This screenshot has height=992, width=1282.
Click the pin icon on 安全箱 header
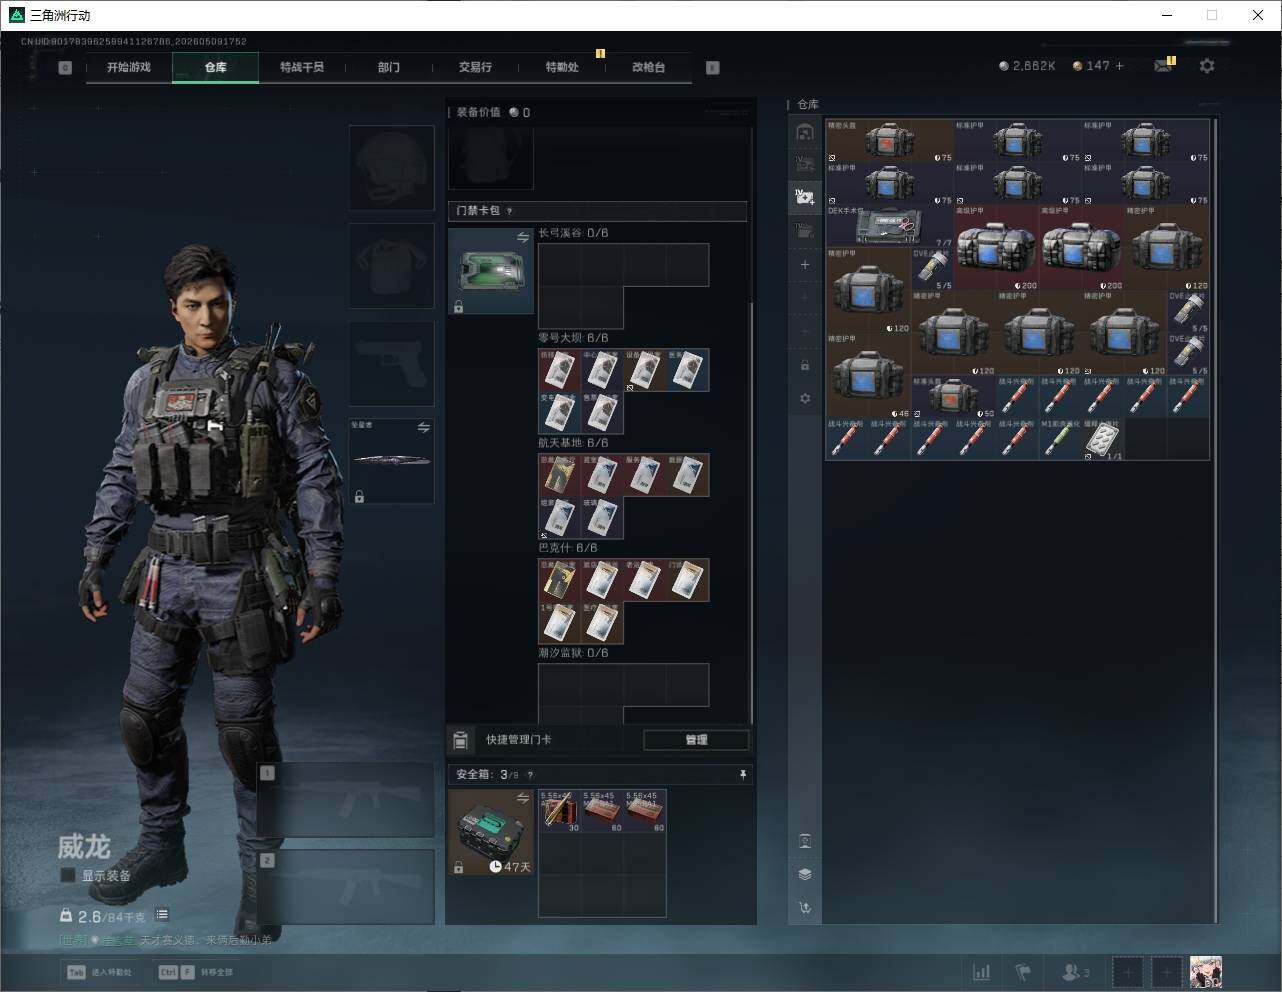742,775
